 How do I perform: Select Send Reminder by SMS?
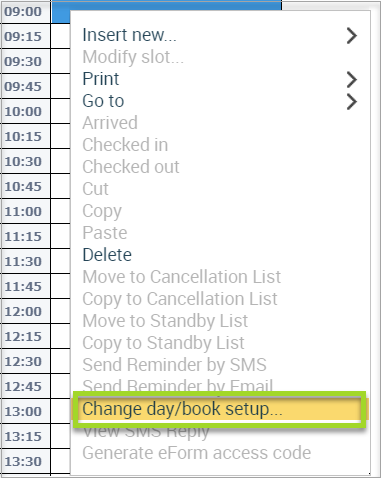[x=174, y=365]
